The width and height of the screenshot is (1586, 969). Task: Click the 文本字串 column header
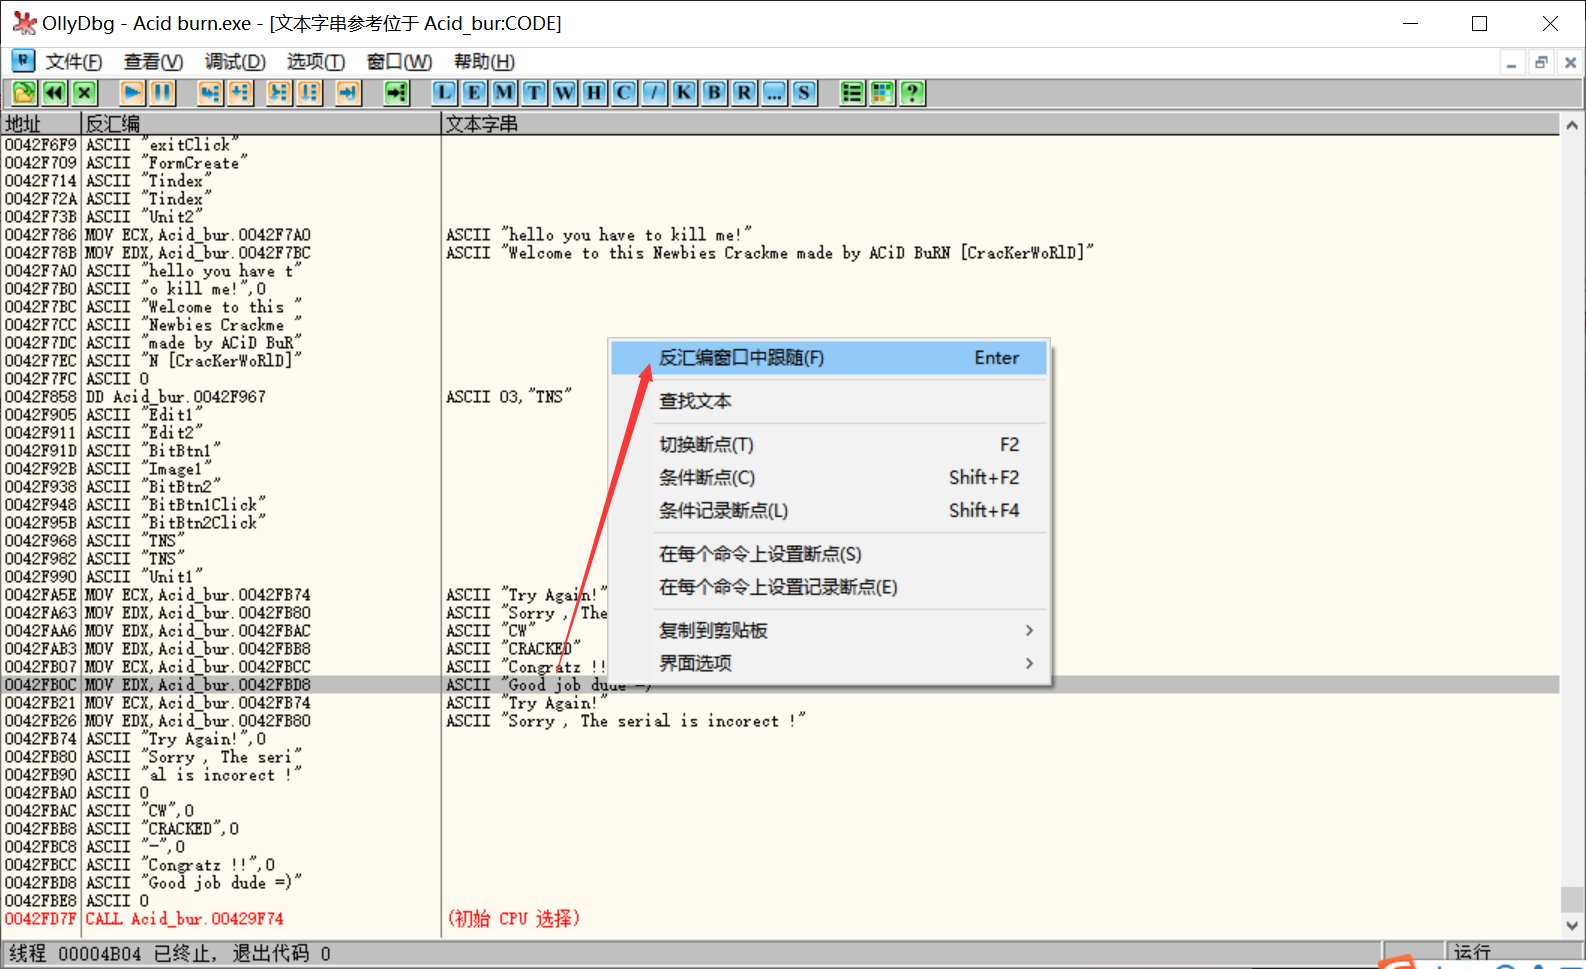(1000, 124)
